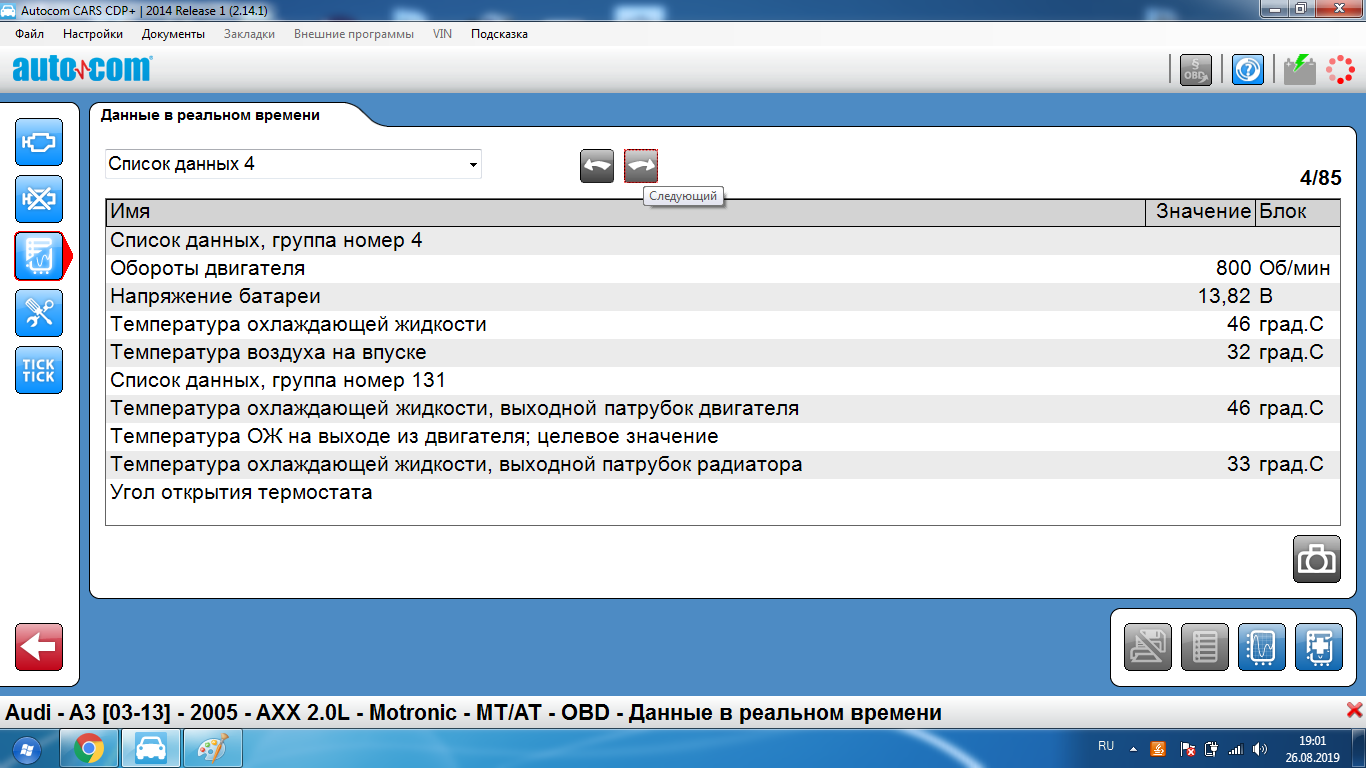The image size is (1366, 768).
Task: Click the Значение column header
Action: (1200, 212)
